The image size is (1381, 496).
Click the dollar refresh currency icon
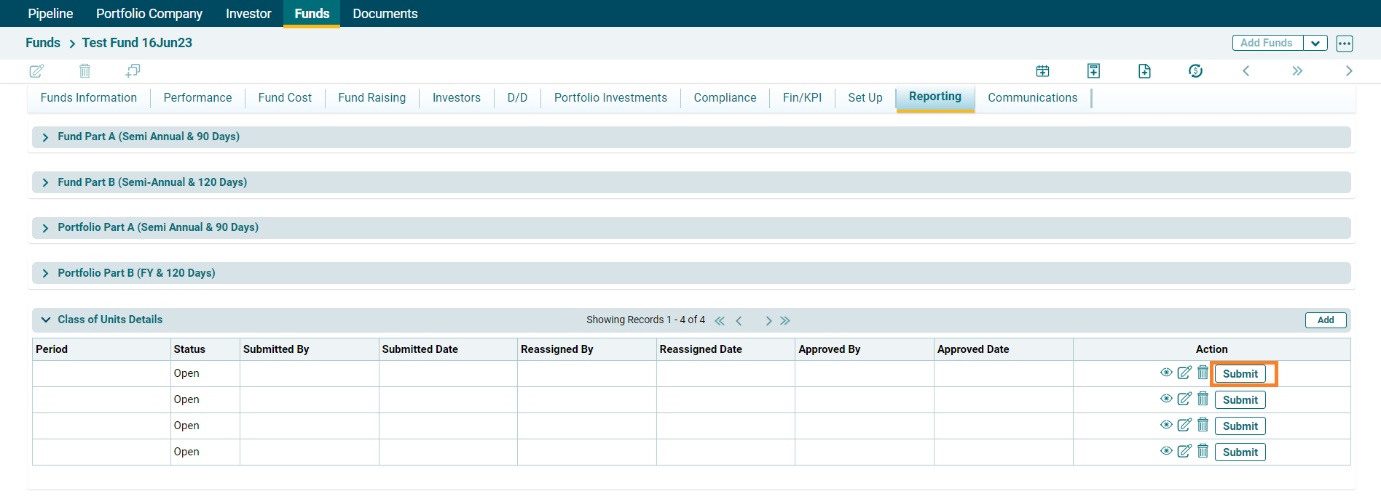(x=1195, y=71)
